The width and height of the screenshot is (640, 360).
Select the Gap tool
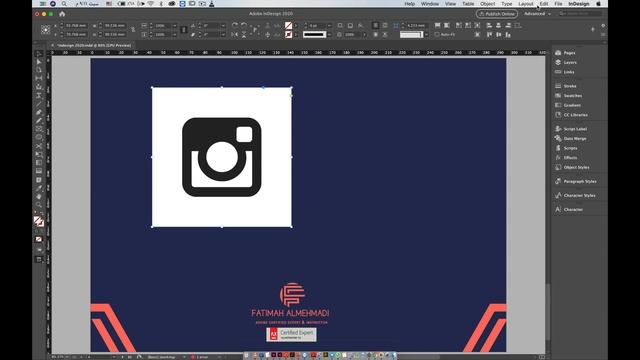click(39, 78)
